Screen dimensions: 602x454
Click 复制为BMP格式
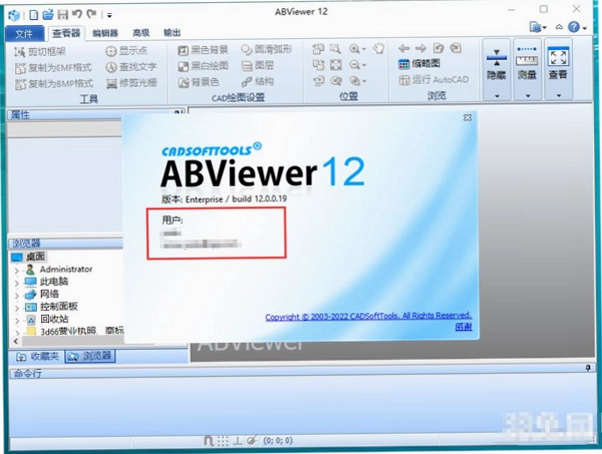54,84
